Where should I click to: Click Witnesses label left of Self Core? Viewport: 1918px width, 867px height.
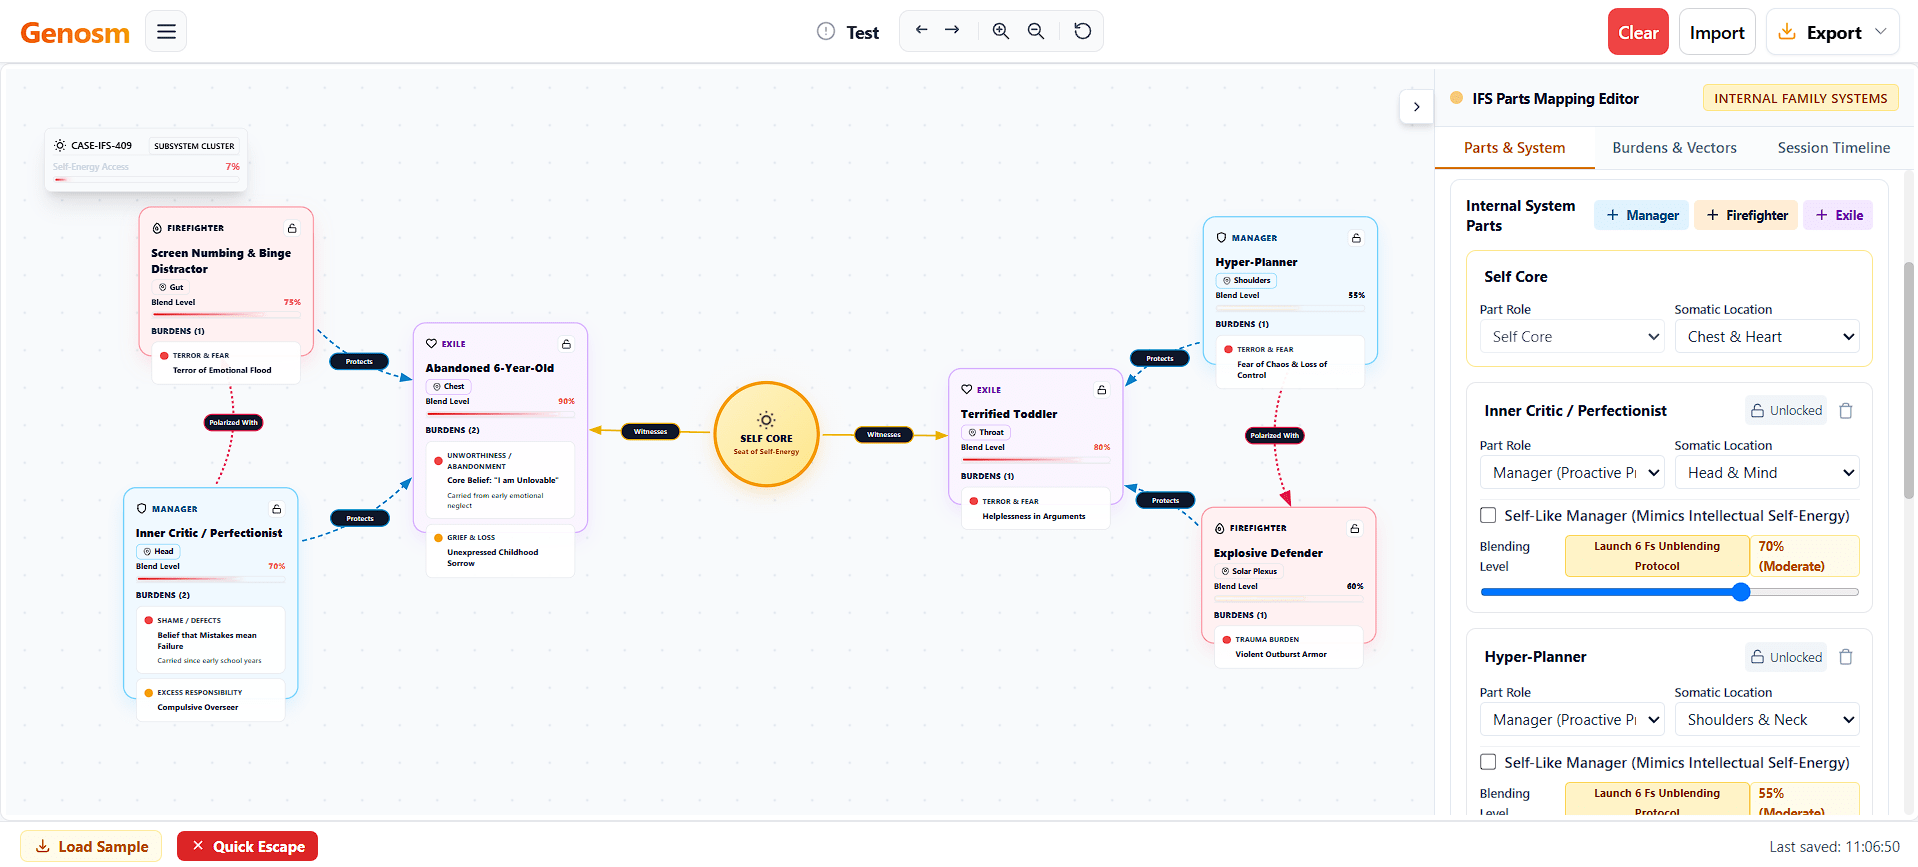[650, 432]
